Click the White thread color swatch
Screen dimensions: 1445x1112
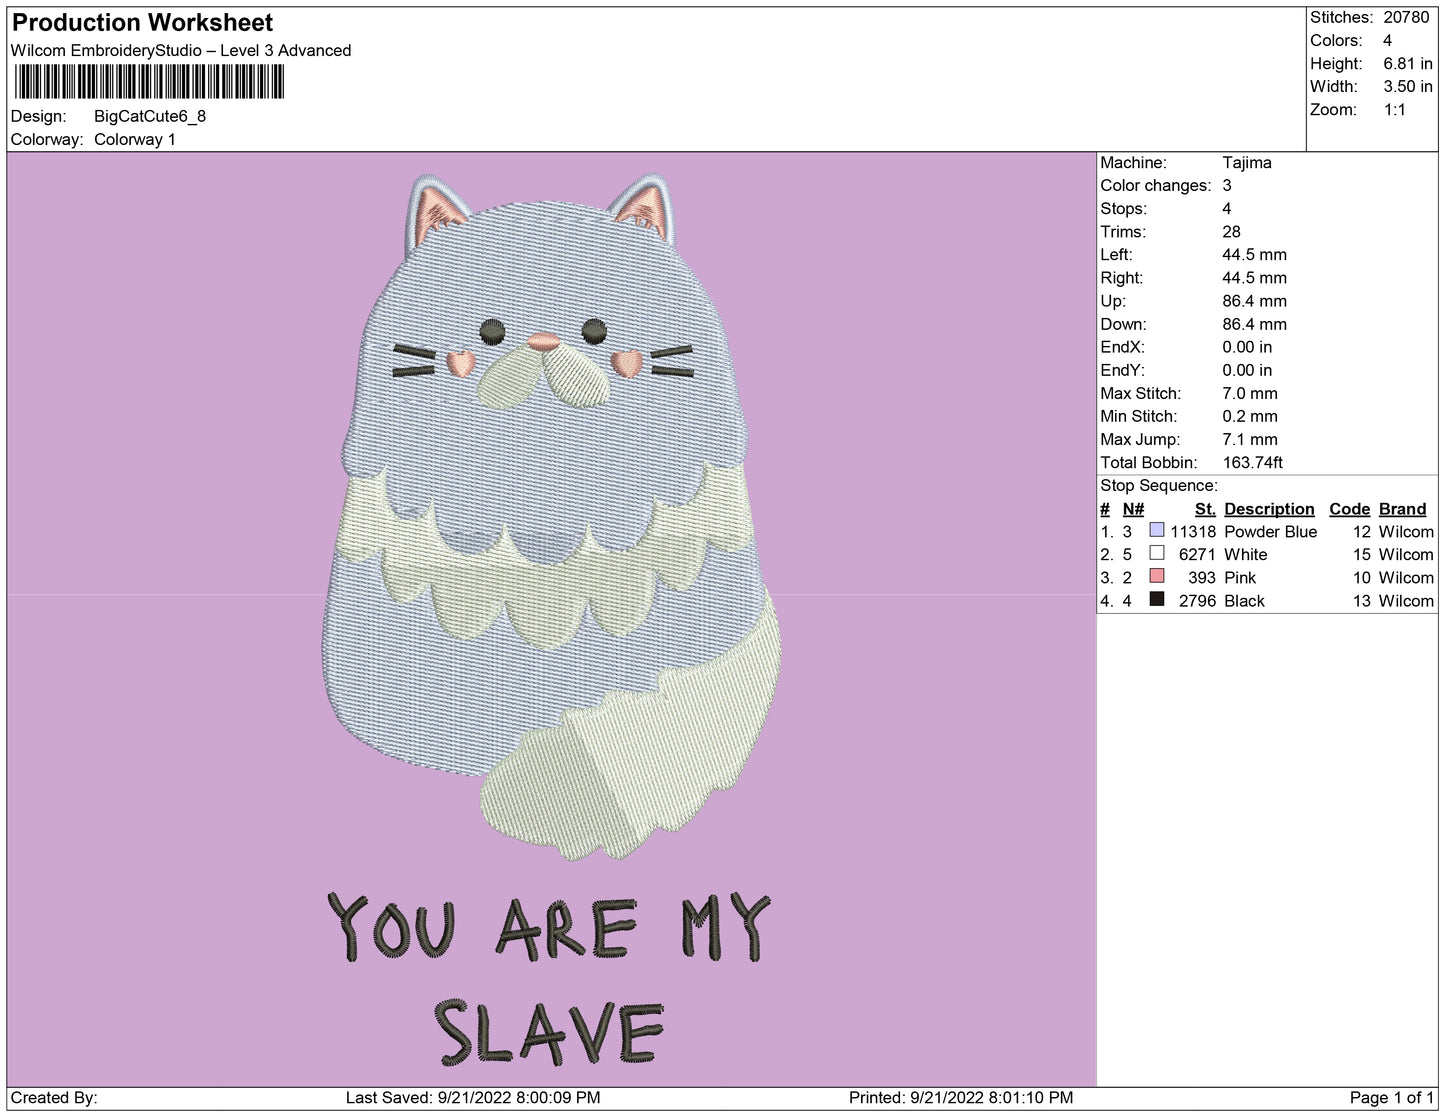(x=1157, y=553)
